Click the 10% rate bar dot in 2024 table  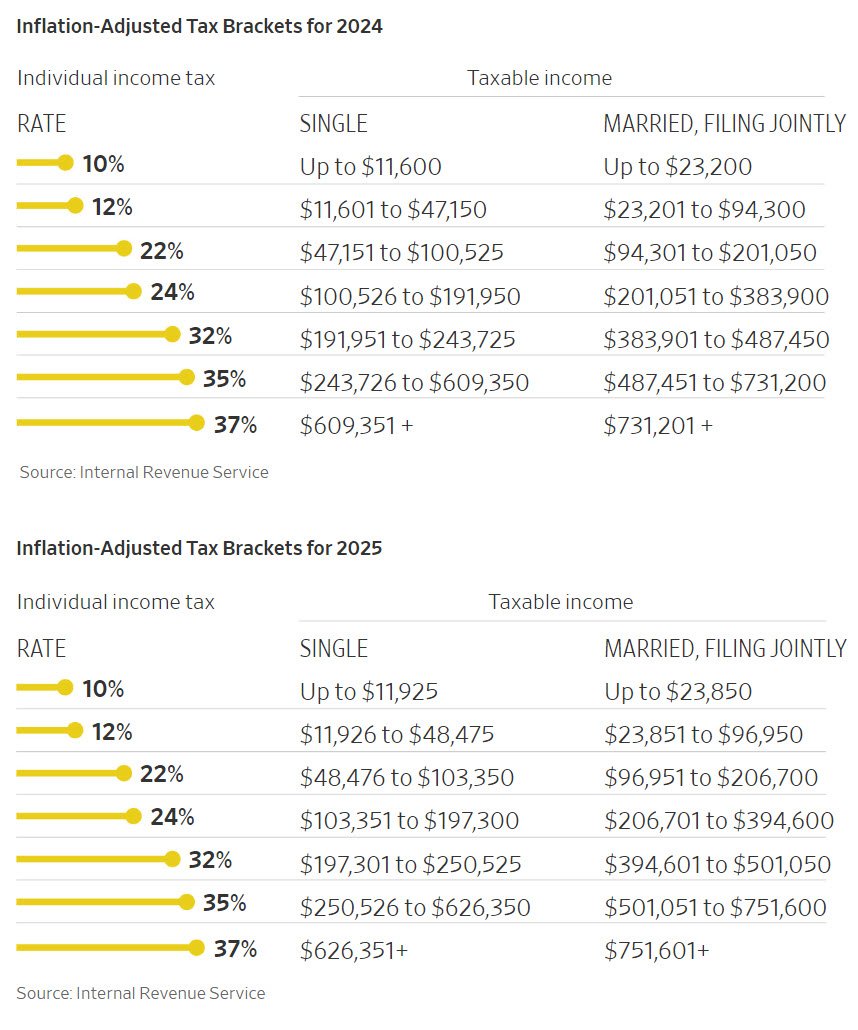click(x=66, y=163)
